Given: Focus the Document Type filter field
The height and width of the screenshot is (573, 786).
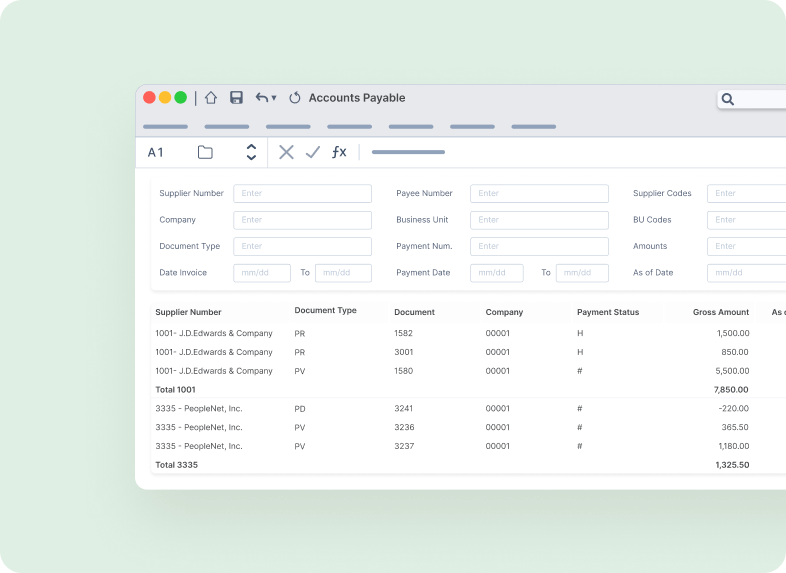Looking at the screenshot, I should click(302, 246).
